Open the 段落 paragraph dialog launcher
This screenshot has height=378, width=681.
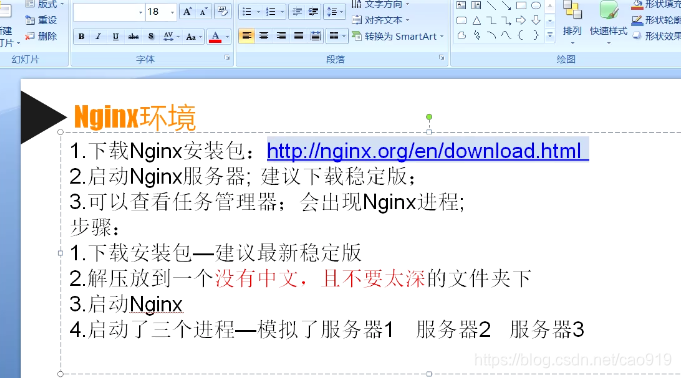coord(442,58)
